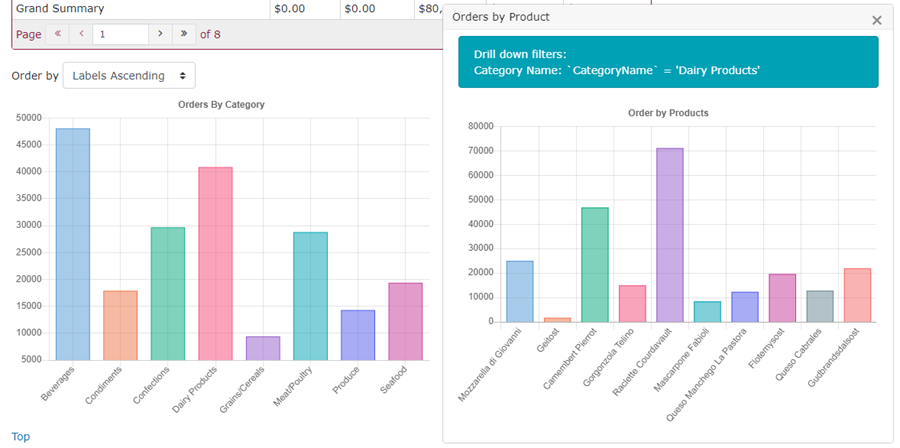
Task: Select the Grains/Cereals bar
Action: pyautogui.click(x=263, y=347)
